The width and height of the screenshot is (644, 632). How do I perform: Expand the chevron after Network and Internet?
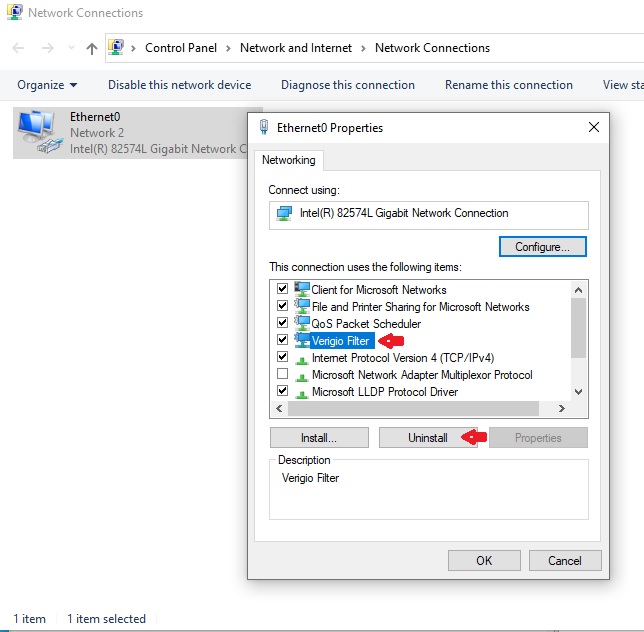[364, 48]
